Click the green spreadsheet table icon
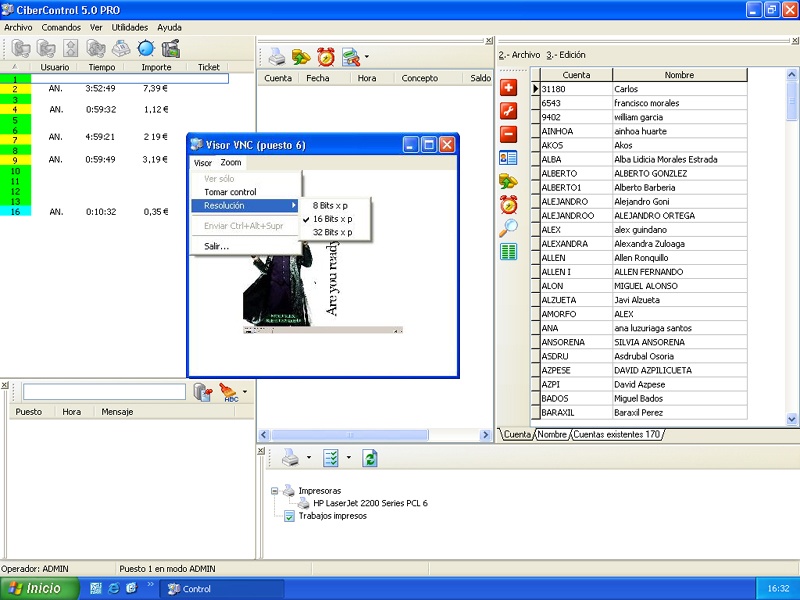 point(508,252)
